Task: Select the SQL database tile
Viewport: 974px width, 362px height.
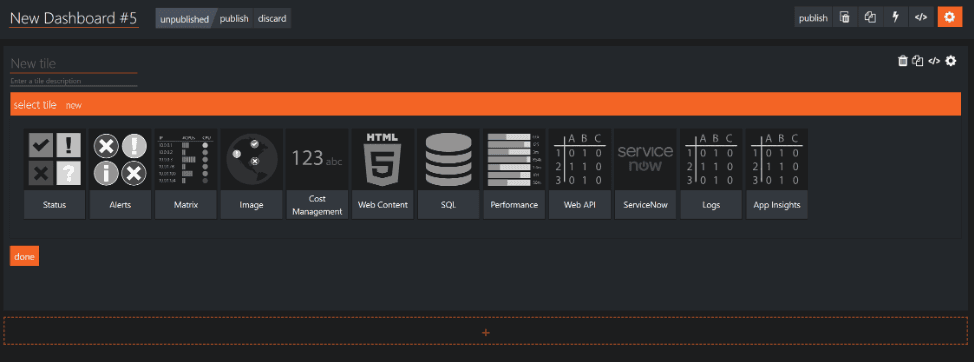Action: point(448,173)
